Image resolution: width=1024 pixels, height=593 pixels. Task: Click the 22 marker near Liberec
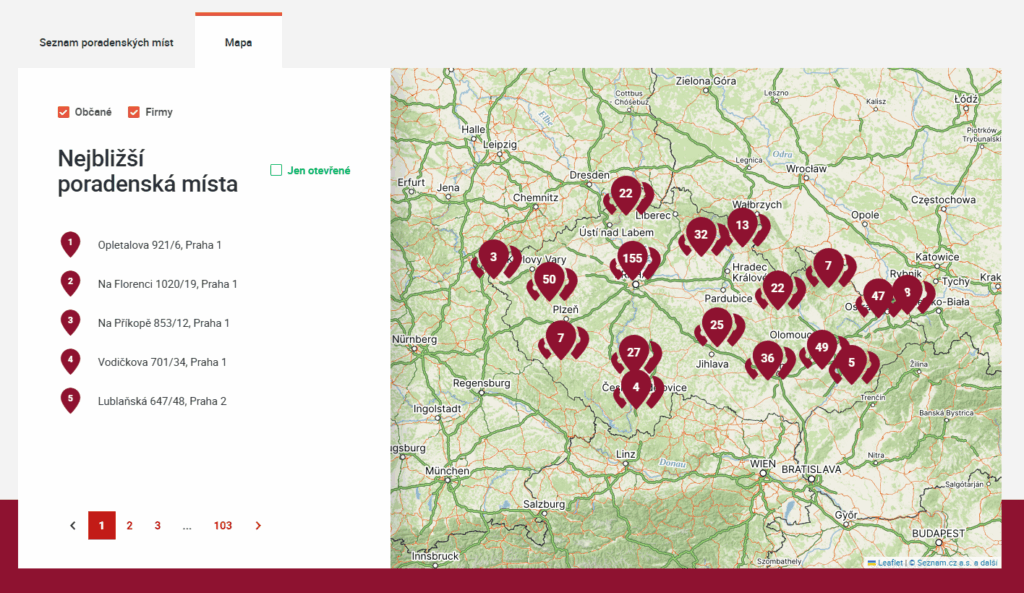click(626, 192)
